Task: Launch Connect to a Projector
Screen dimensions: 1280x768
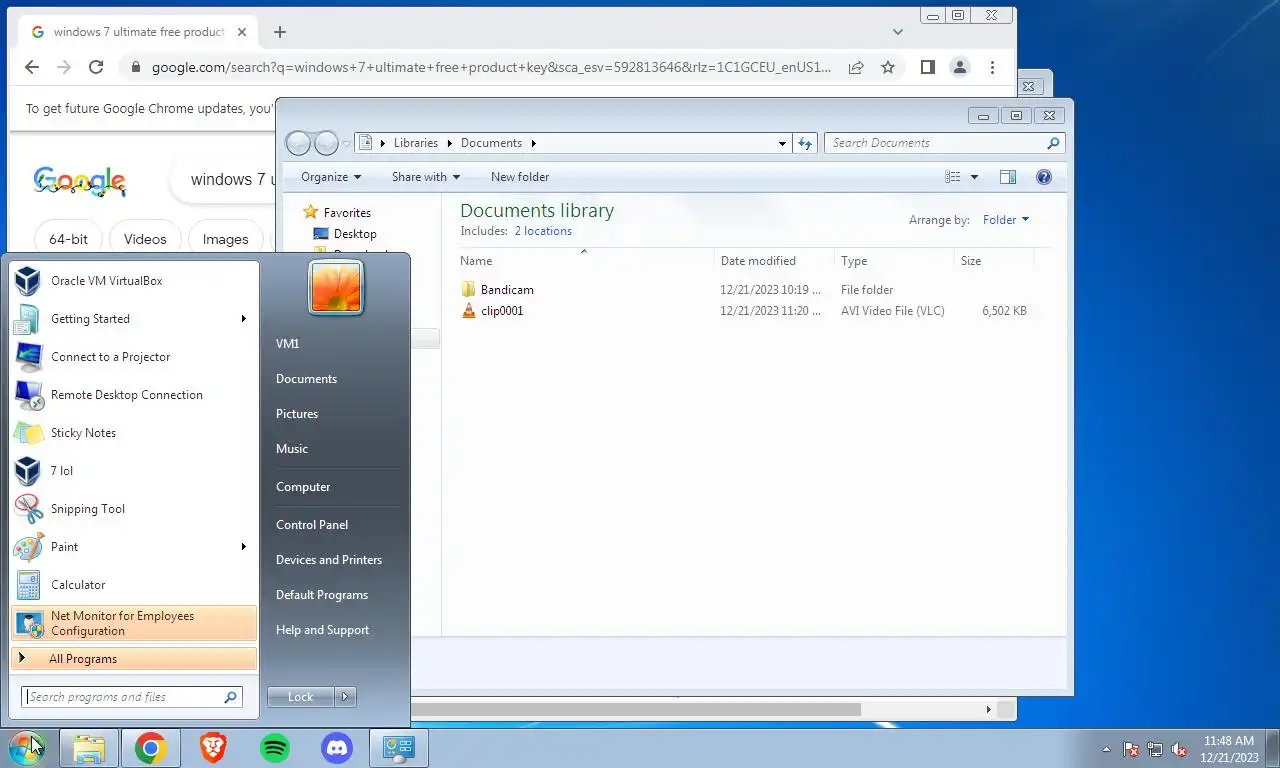Action: pyautogui.click(x=134, y=357)
